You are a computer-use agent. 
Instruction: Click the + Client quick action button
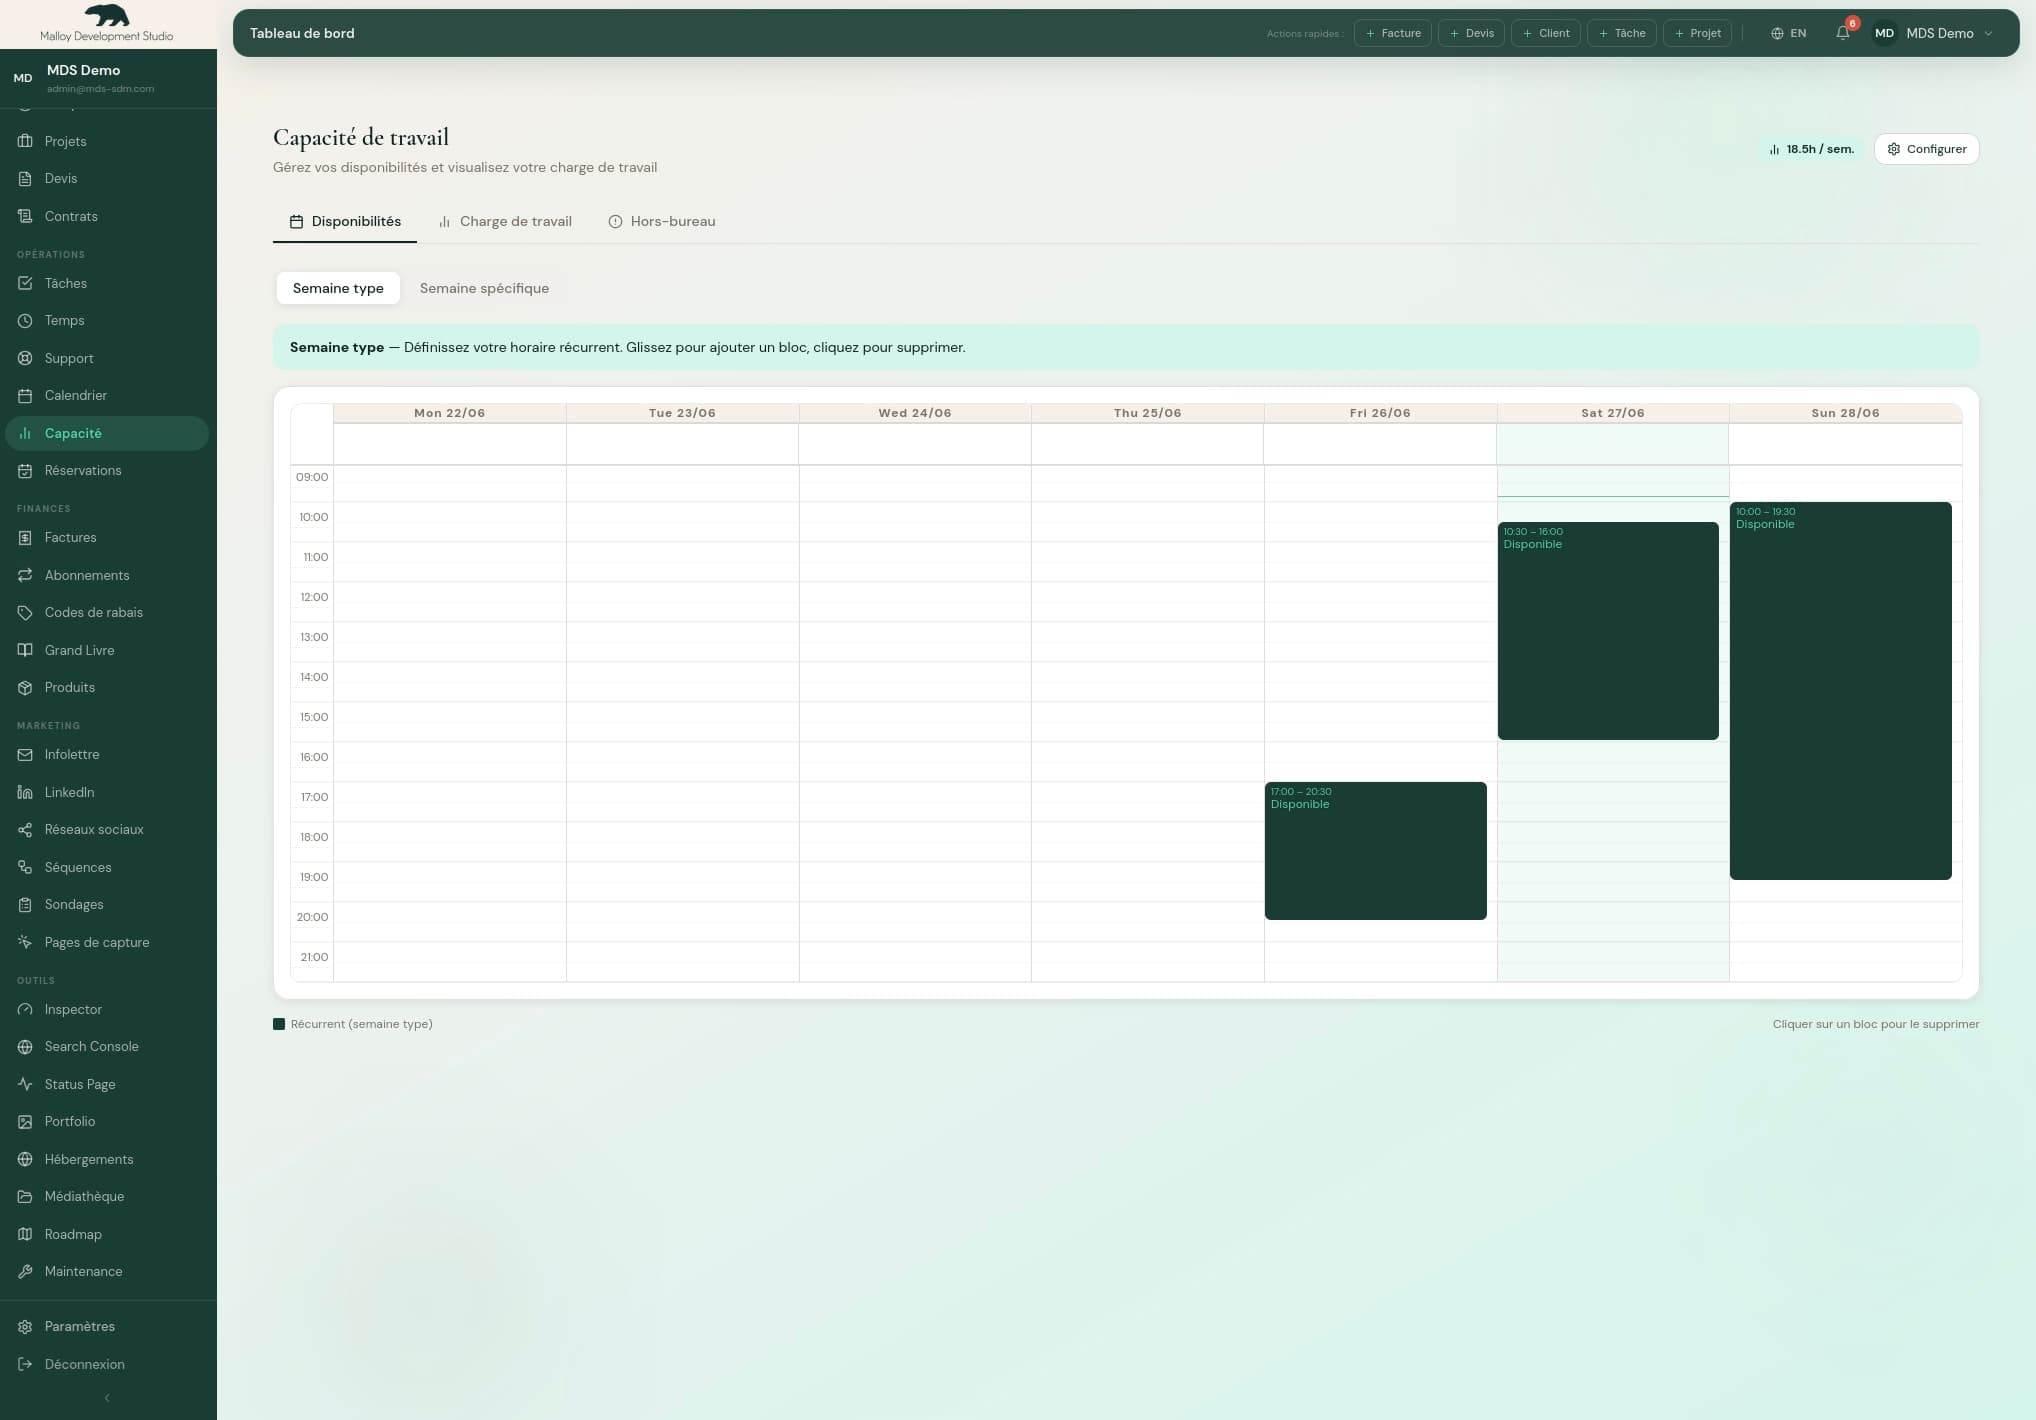(1546, 33)
